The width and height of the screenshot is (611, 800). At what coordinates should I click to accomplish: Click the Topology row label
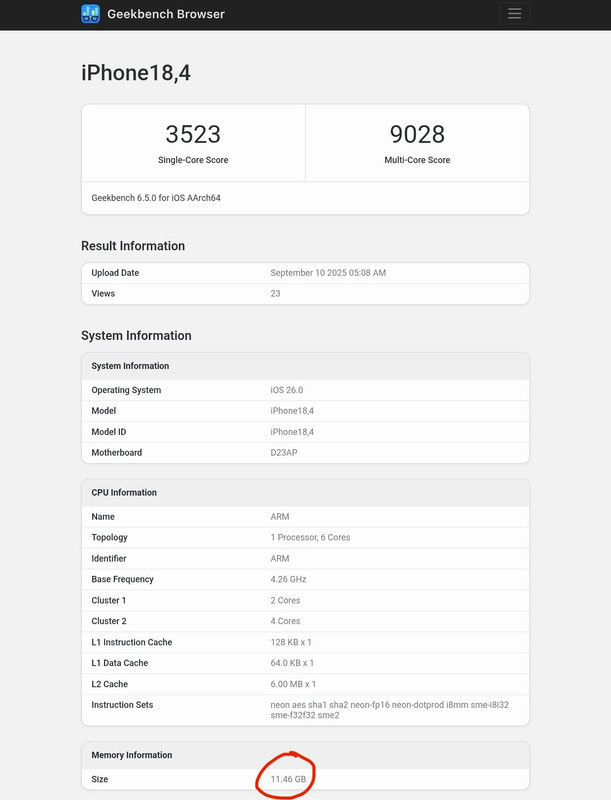coord(110,537)
